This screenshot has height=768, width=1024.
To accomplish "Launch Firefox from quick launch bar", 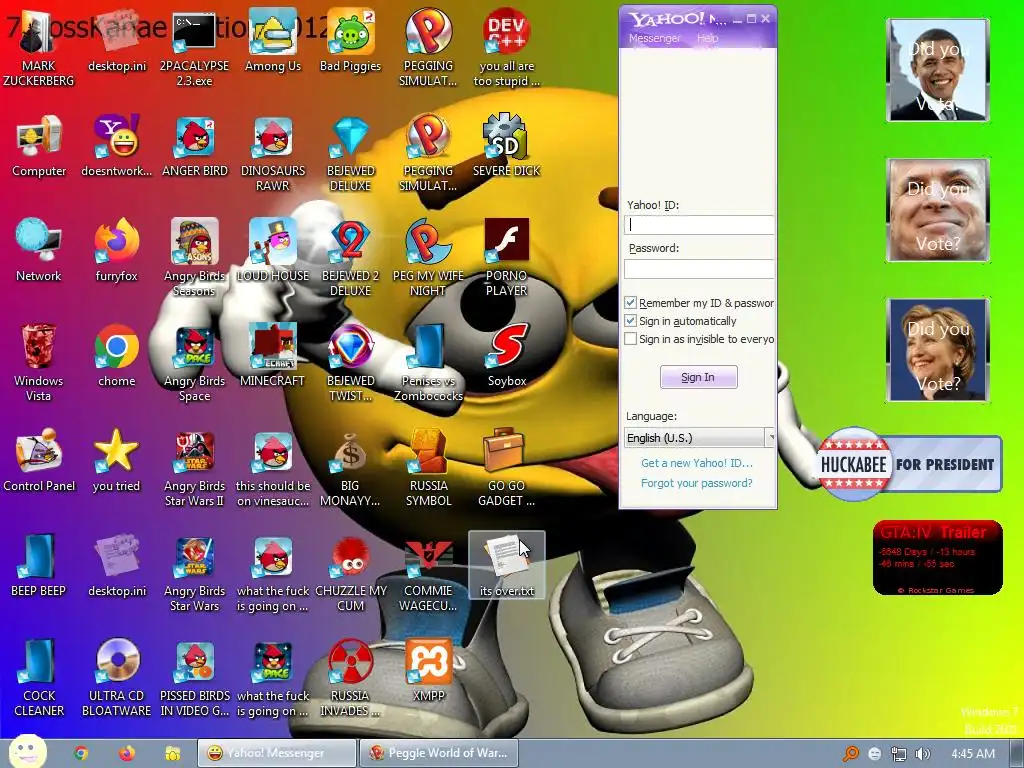I will pyautogui.click(x=127, y=753).
